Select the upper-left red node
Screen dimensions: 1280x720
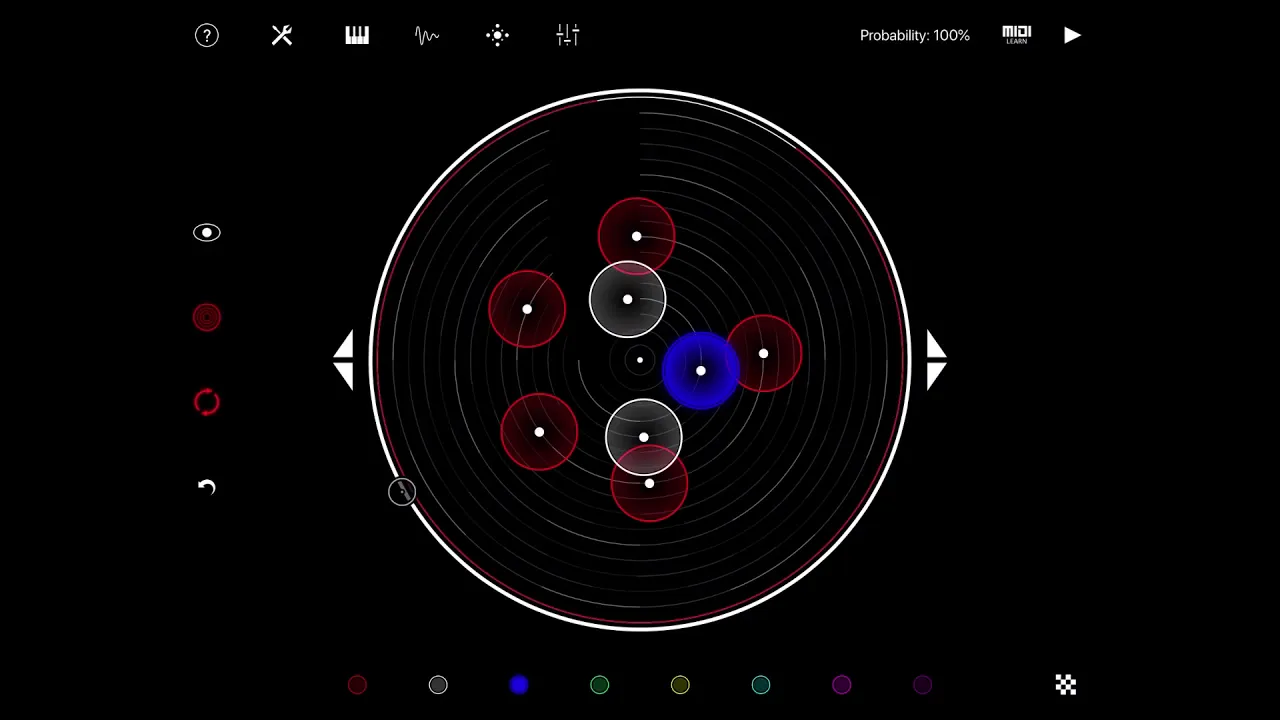point(527,309)
